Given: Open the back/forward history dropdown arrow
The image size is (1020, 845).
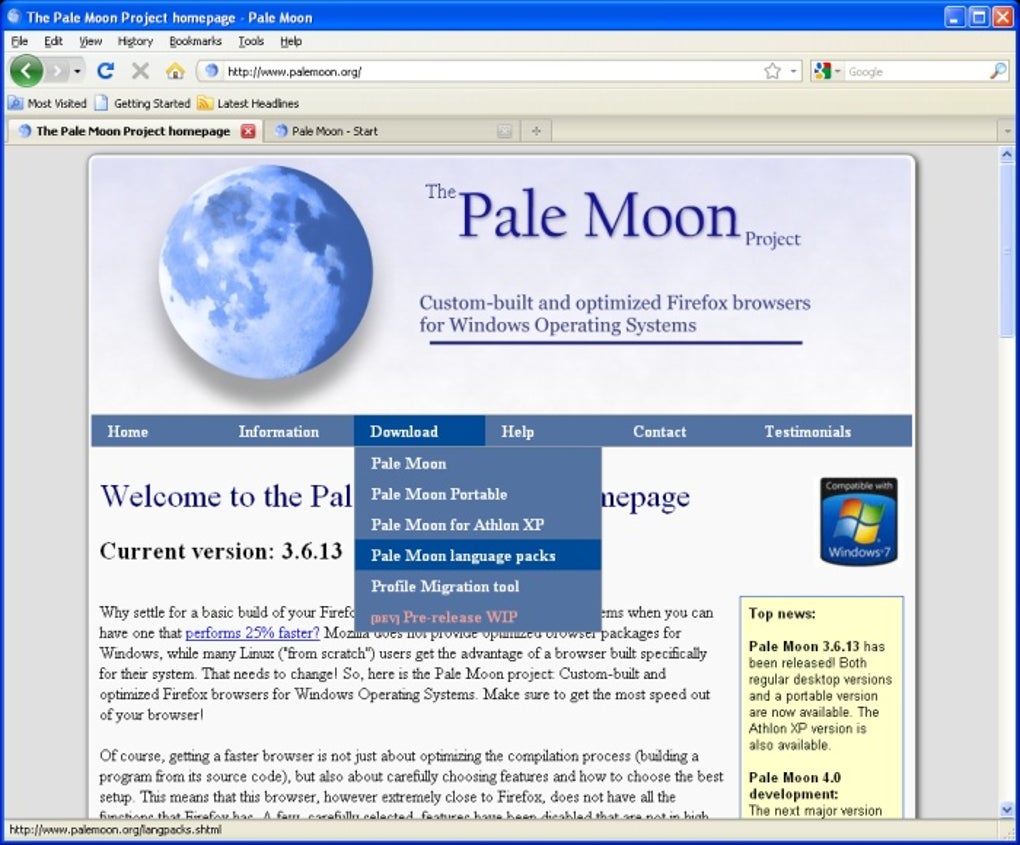Looking at the screenshot, I should point(77,71).
